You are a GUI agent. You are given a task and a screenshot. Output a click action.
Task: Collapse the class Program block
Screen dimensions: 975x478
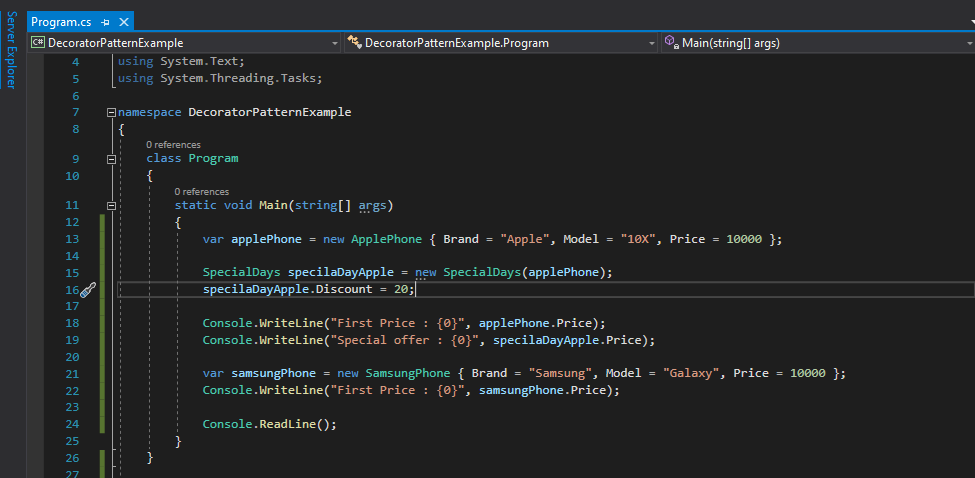111,159
